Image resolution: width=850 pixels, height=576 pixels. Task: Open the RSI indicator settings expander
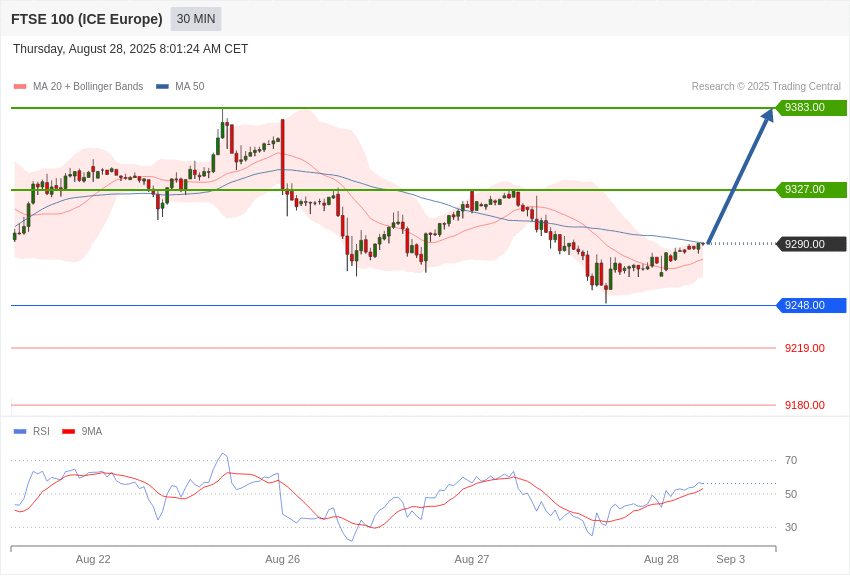coord(40,431)
